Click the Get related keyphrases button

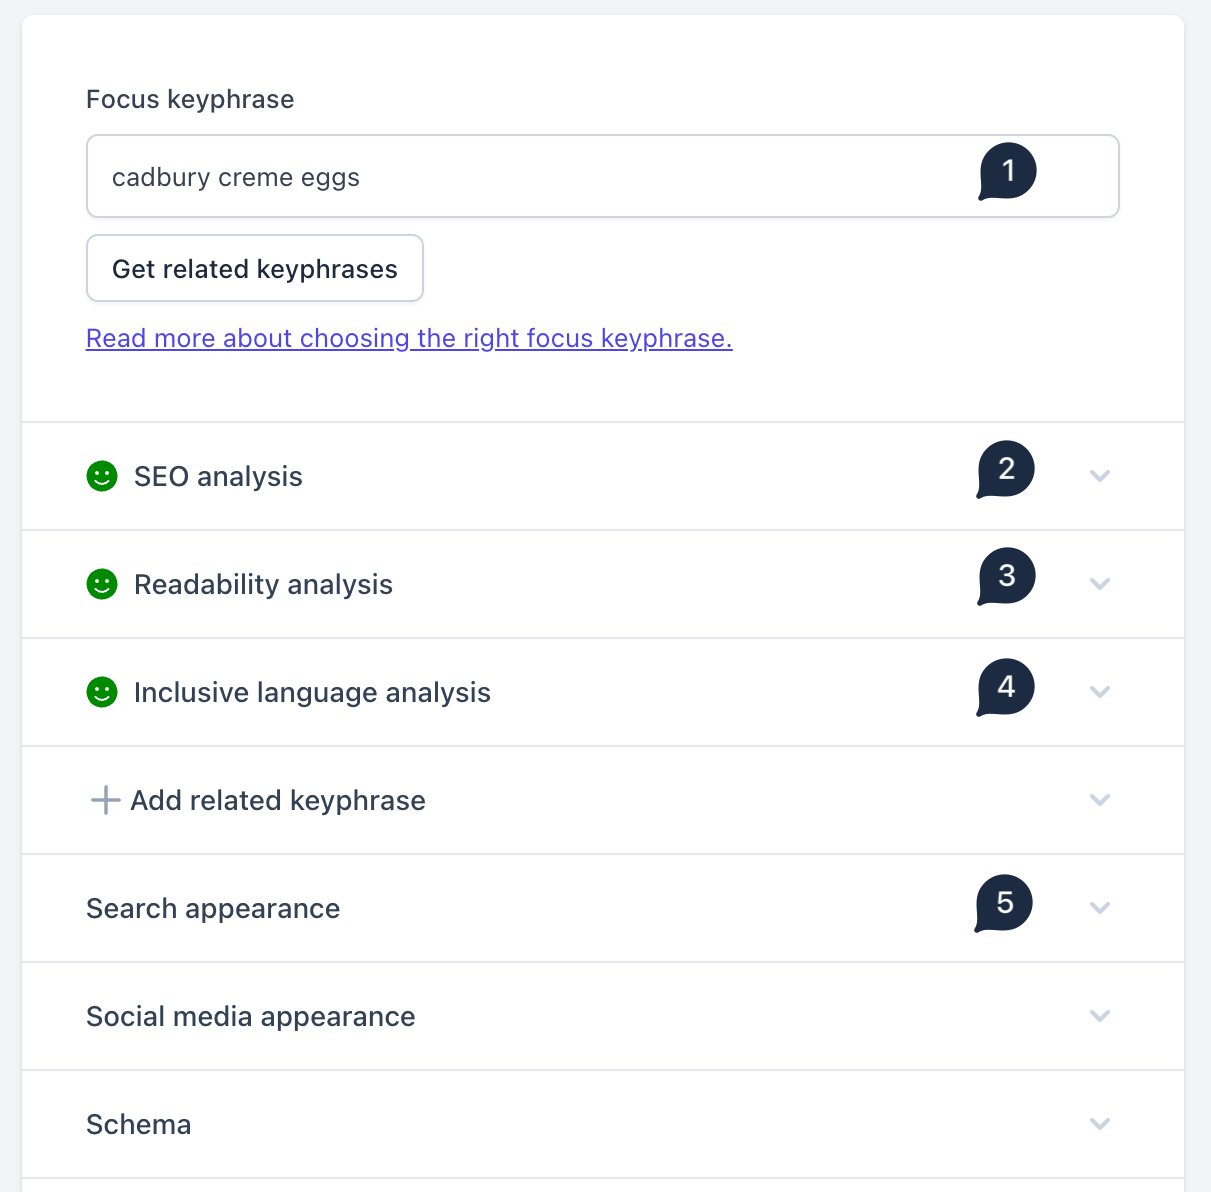tap(254, 268)
